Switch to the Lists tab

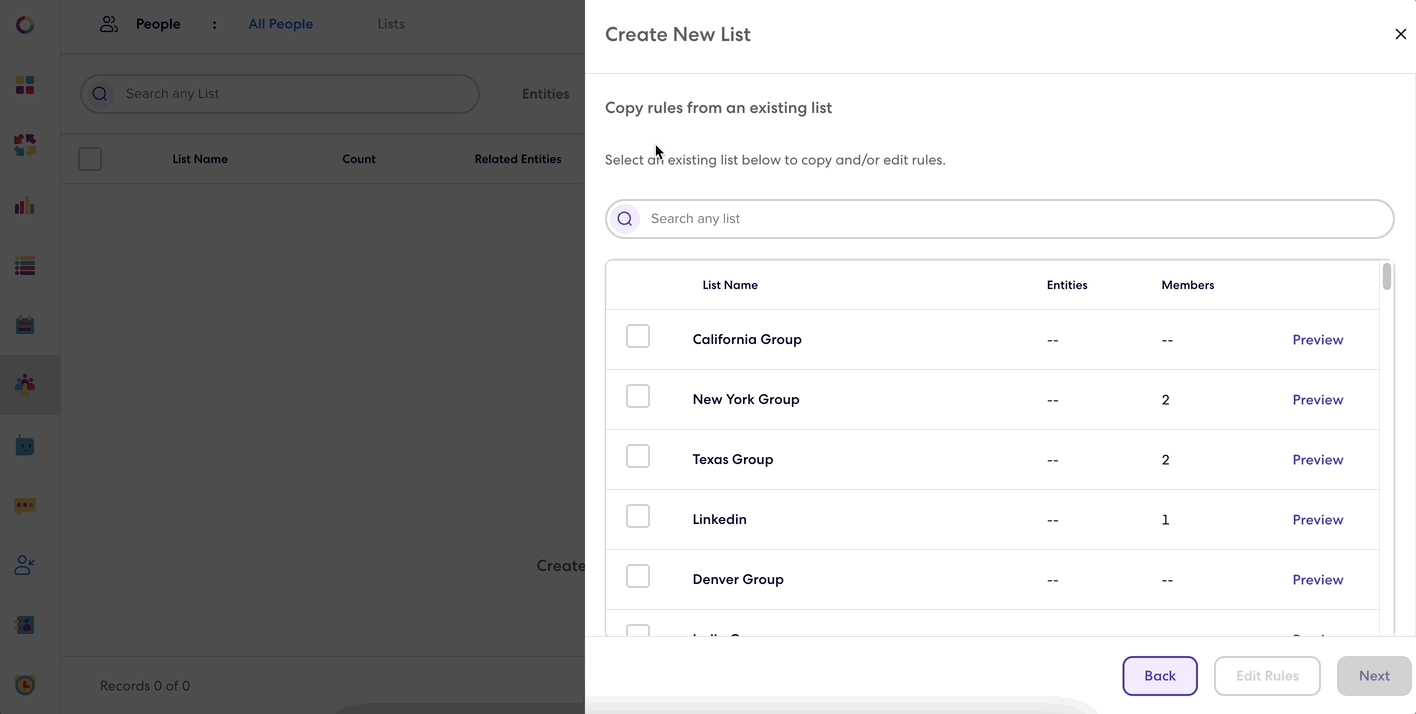[x=391, y=24]
